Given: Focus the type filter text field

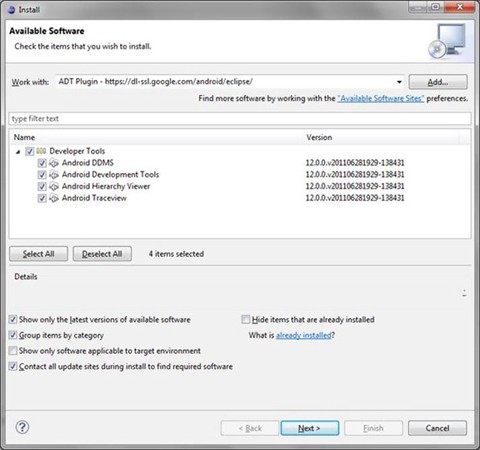Looking at the screenshot, I should pyautogui.click(x=240, y=119).
